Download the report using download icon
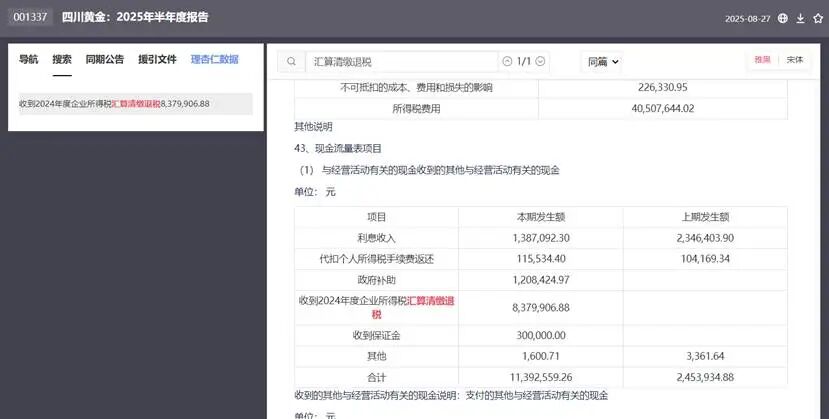 coord(800,18)
